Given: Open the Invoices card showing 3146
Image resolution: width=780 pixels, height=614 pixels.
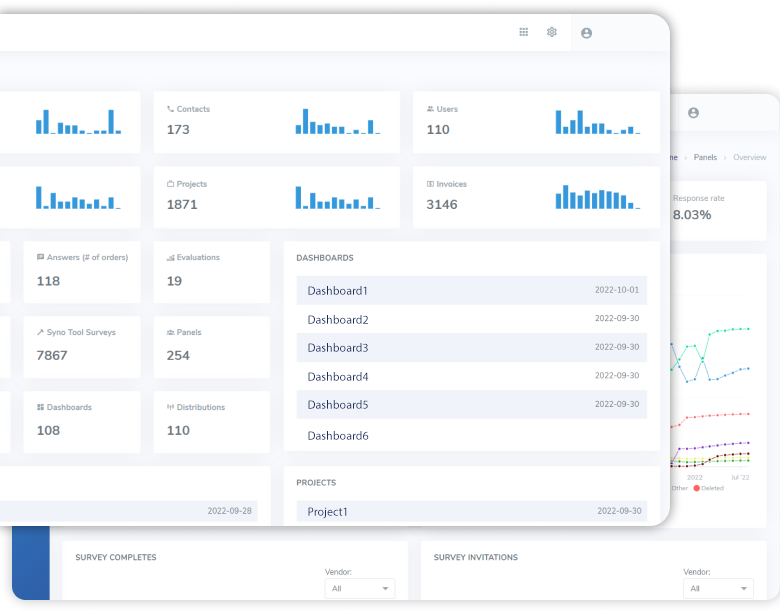Looking at the screenshot, I should [536, 197].
